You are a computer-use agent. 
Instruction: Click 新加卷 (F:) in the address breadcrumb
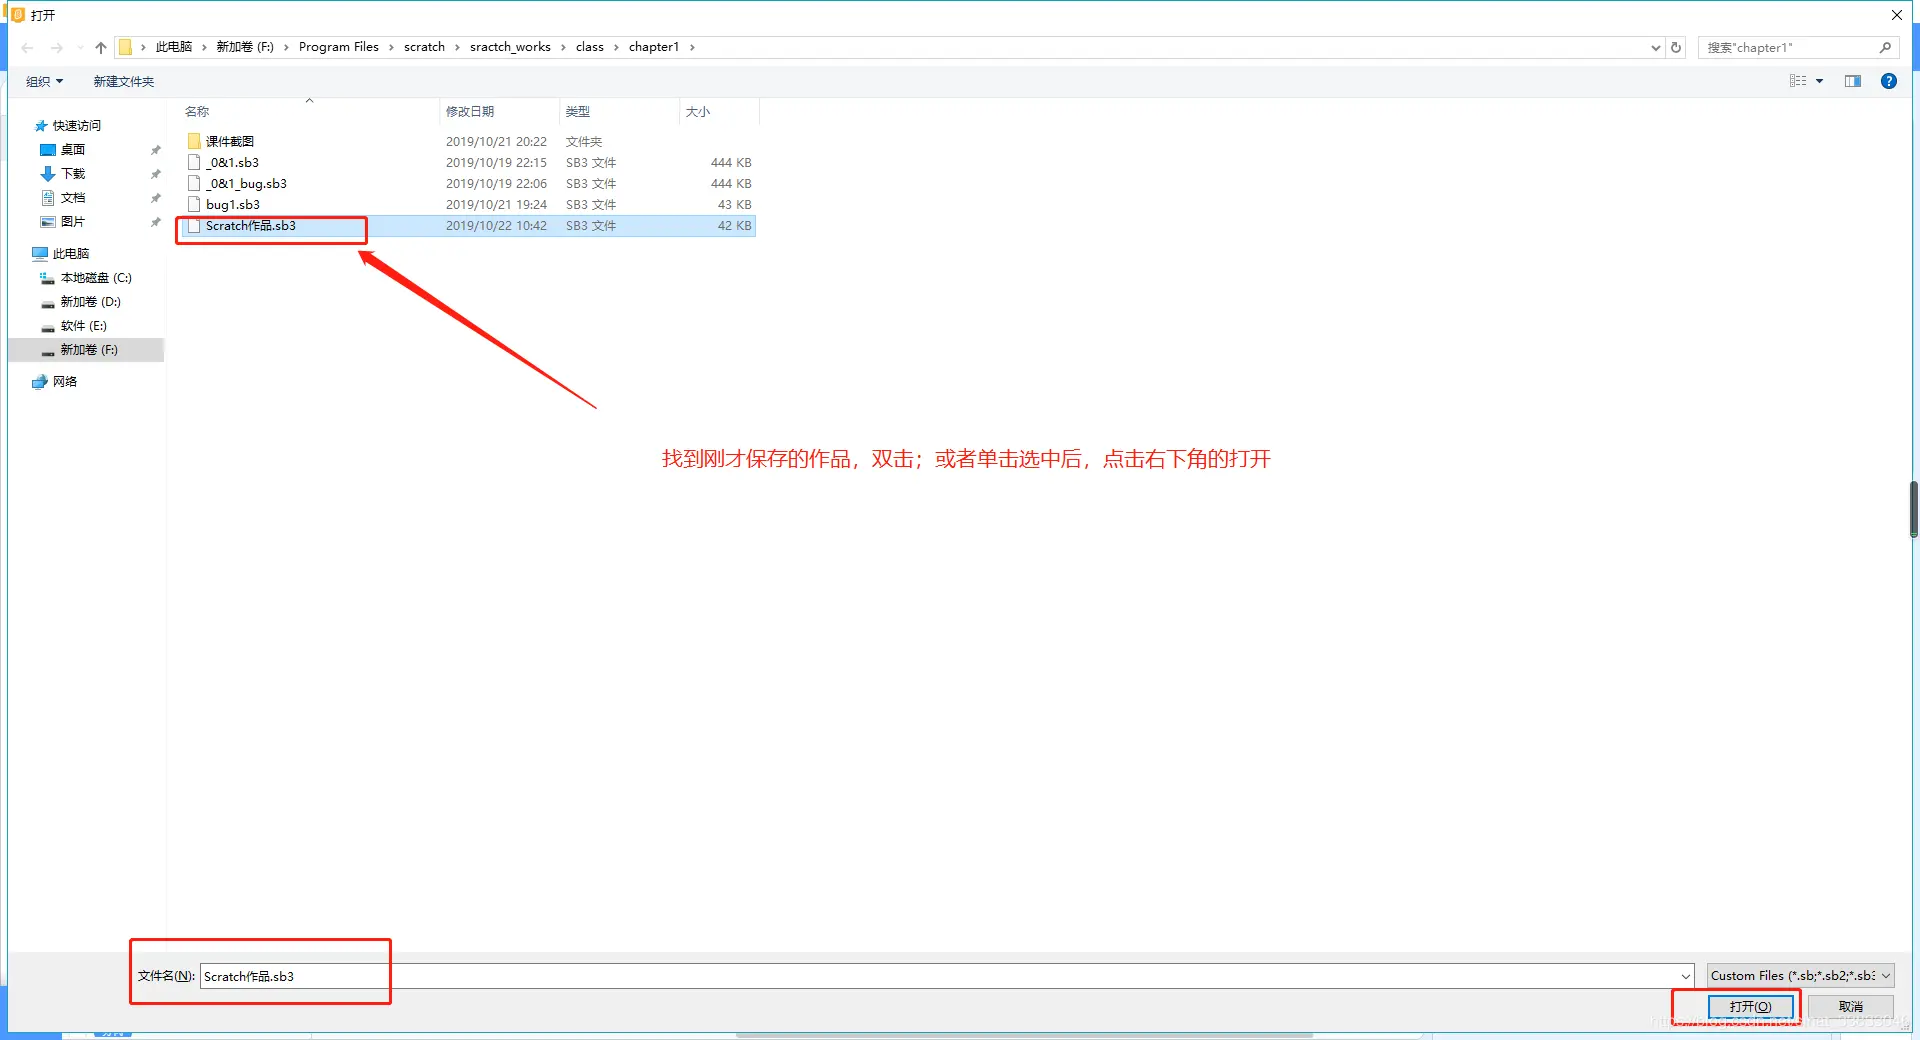[245, 47]
